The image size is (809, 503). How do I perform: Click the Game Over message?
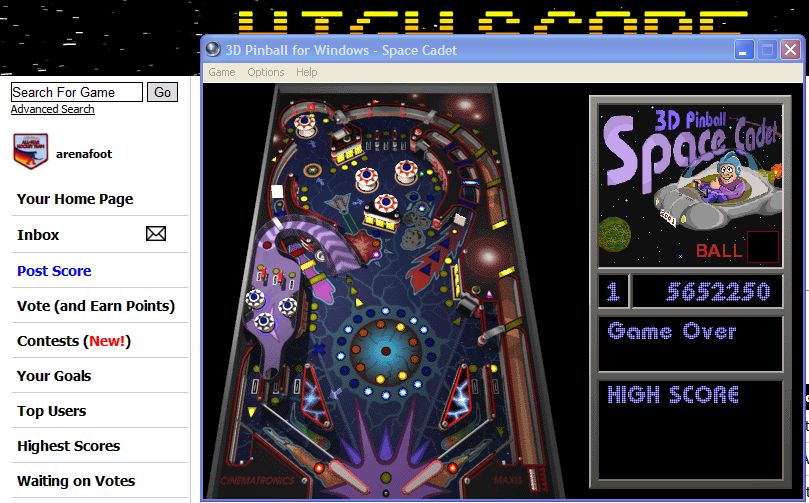[x=672, y=331]
